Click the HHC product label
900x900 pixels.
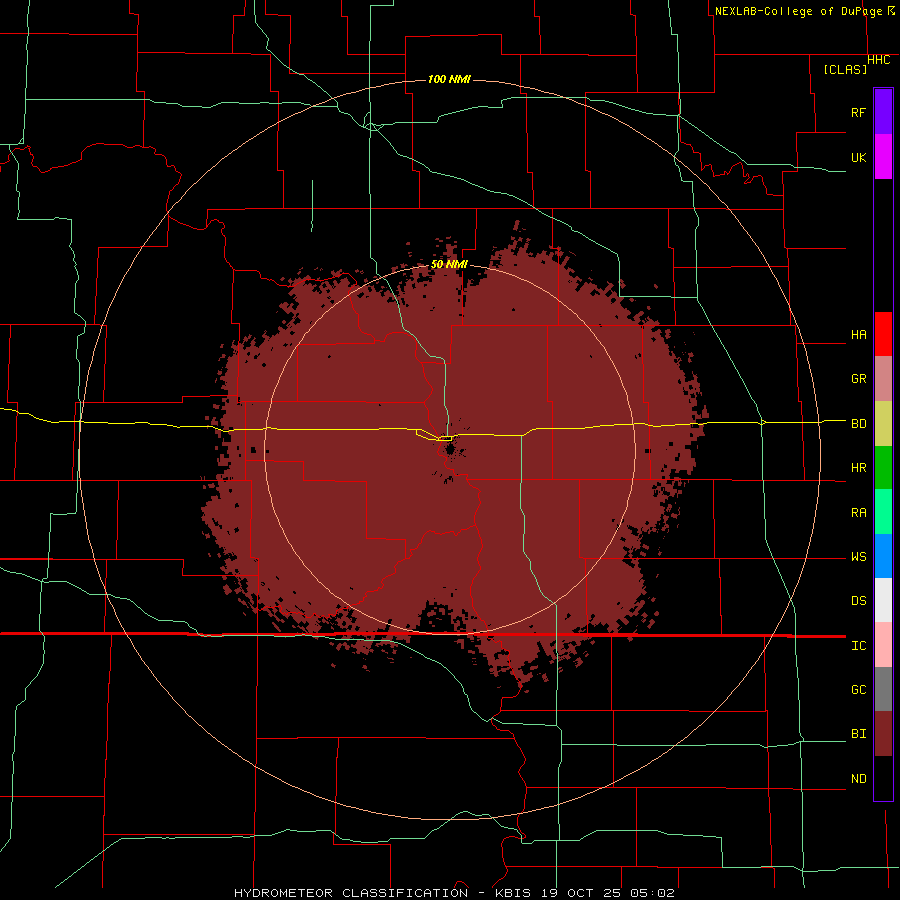point(878,60)
